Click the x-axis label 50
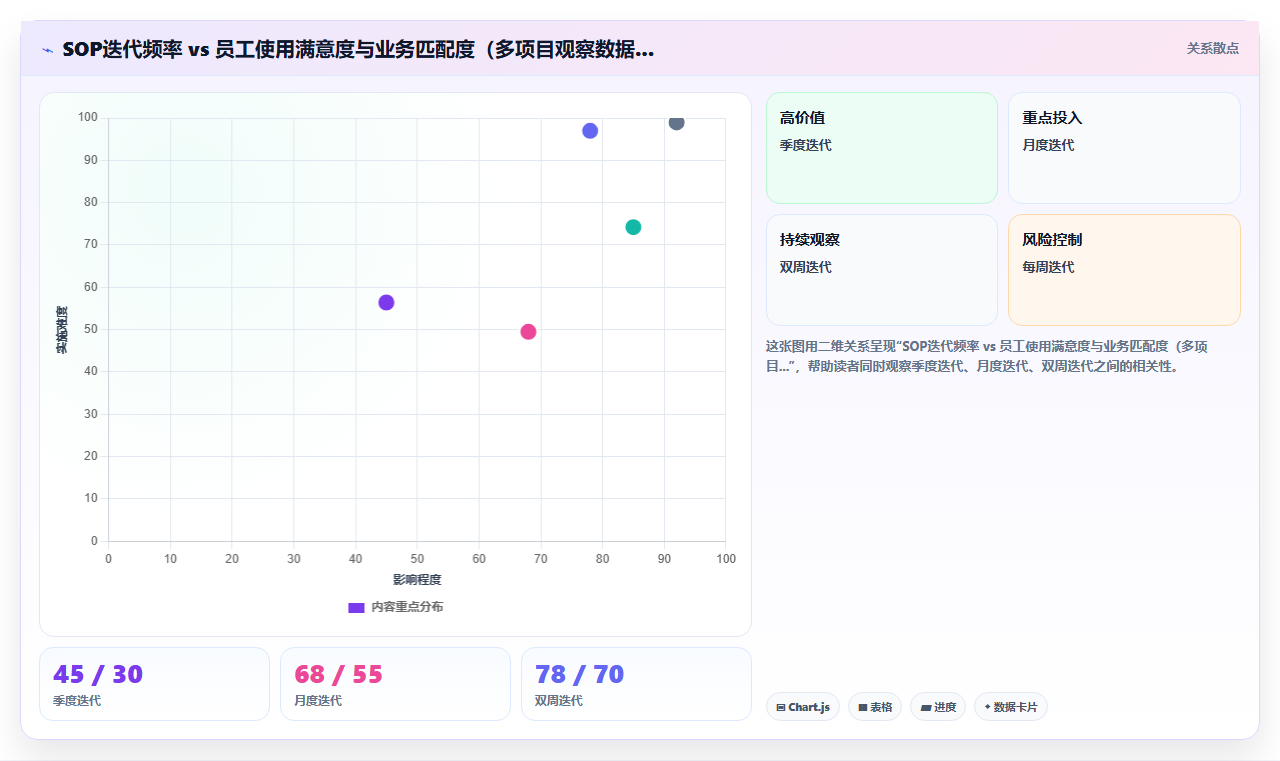 417,559
